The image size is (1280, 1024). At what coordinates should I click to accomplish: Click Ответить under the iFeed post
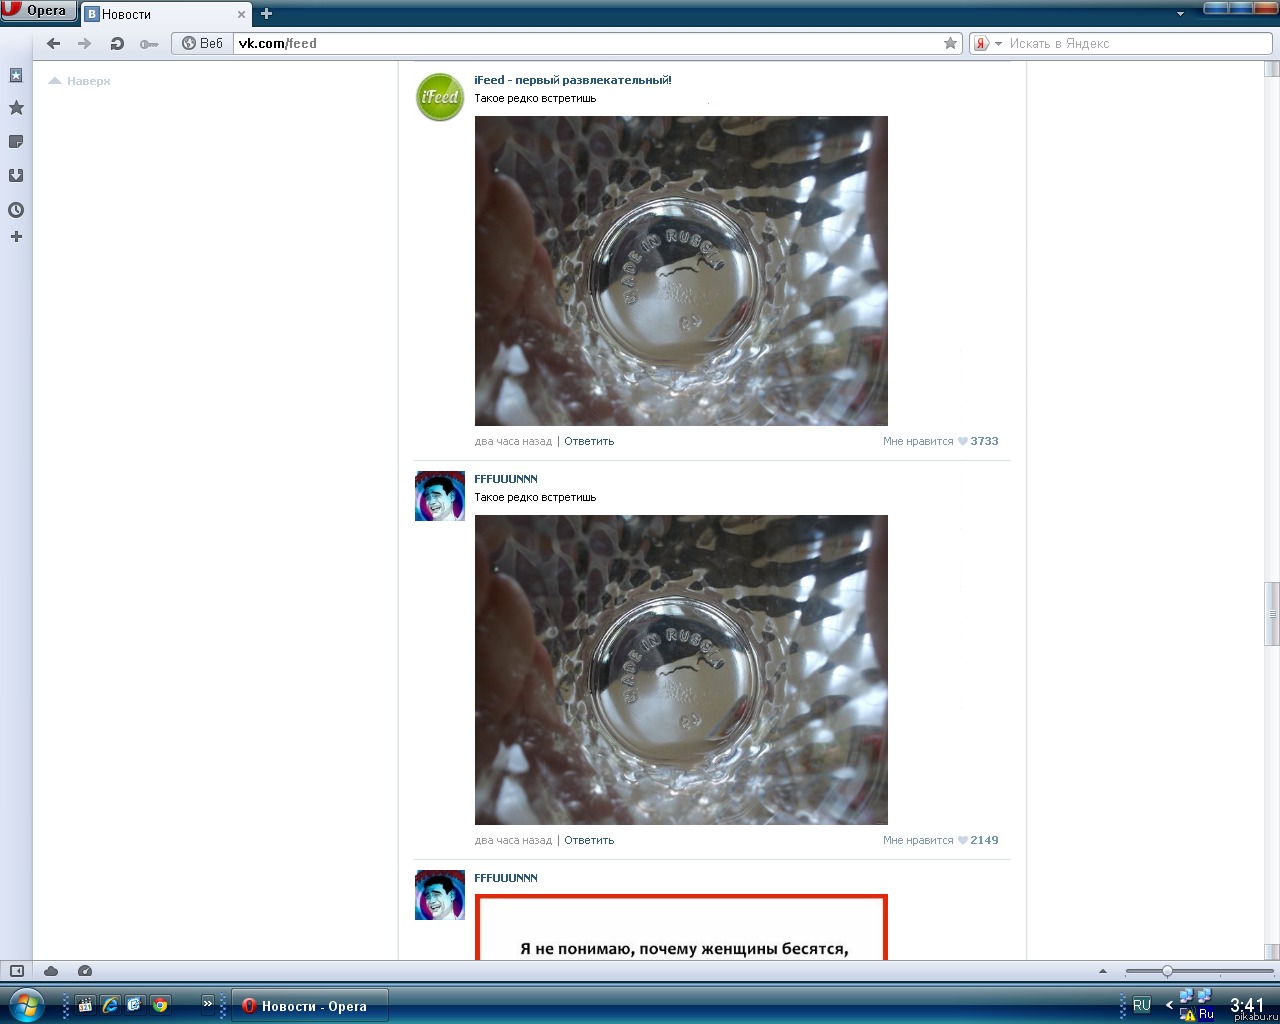coord(589,441)
